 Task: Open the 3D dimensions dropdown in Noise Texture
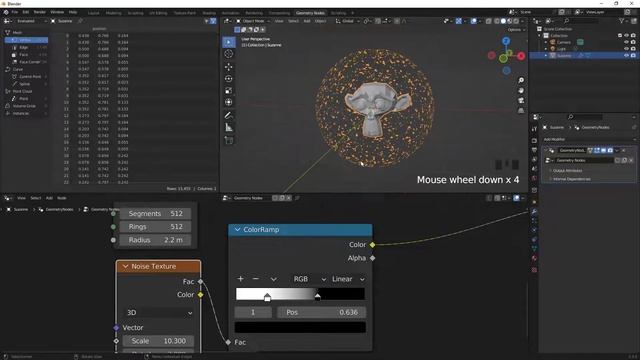point(158,313)
